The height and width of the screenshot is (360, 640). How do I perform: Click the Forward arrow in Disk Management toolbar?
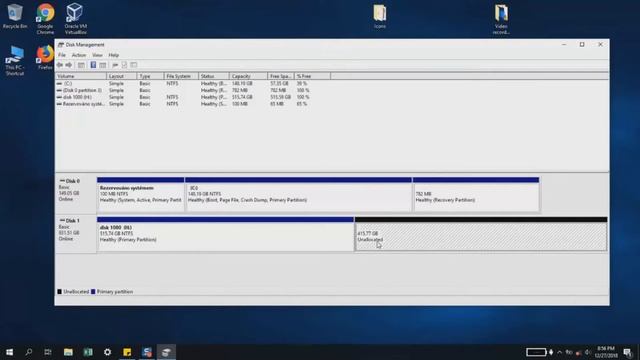pyautogui.click(x=69, y=65)
